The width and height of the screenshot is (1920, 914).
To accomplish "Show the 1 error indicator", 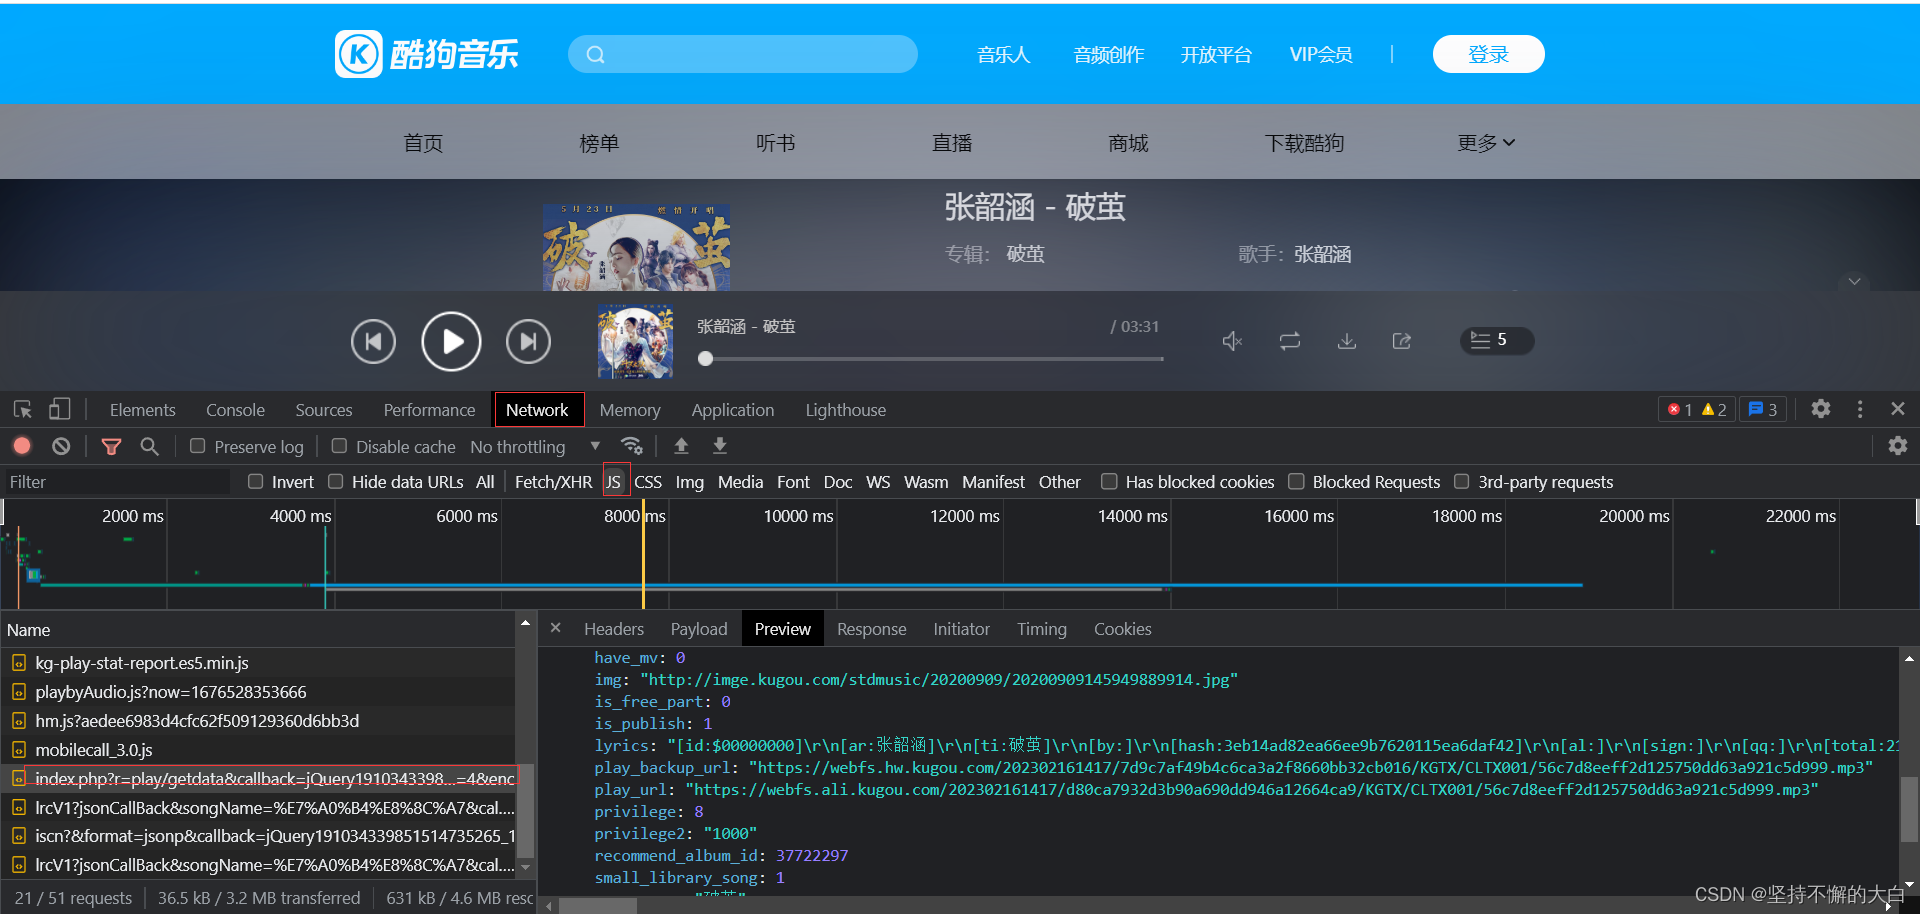I will tap(1680, 410).
